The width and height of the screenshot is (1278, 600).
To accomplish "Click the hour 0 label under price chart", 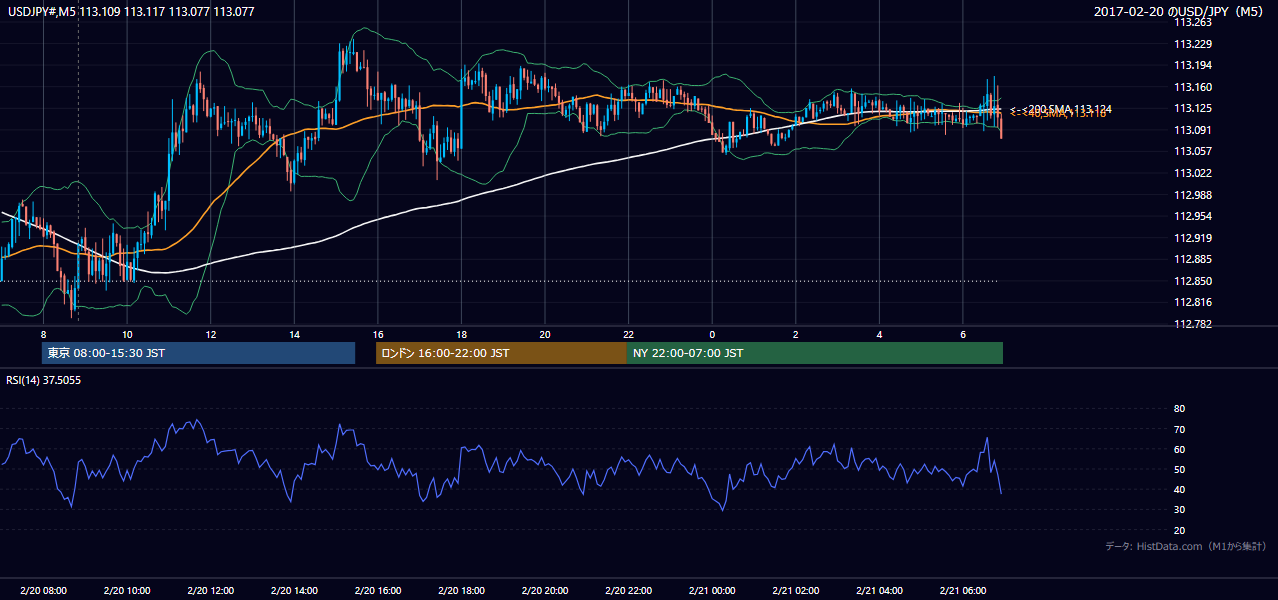I will click(x=712, y=334).
